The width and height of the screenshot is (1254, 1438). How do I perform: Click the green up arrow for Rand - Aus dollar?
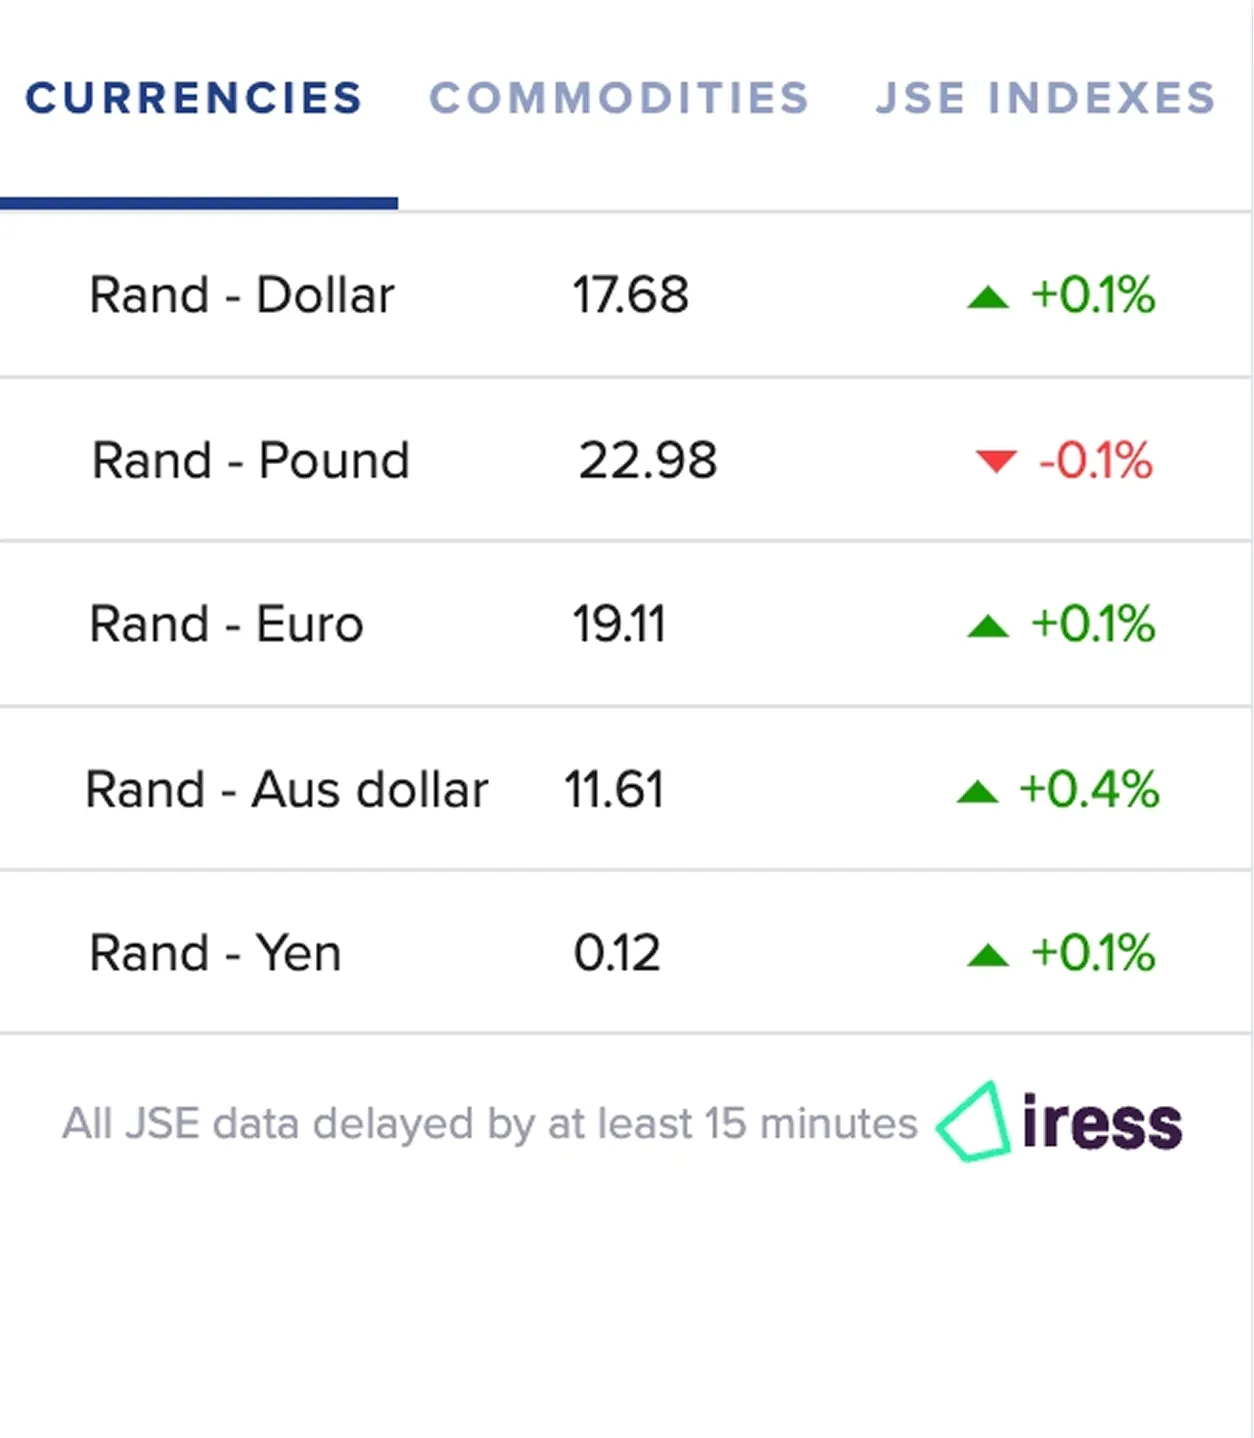[977, 792]
